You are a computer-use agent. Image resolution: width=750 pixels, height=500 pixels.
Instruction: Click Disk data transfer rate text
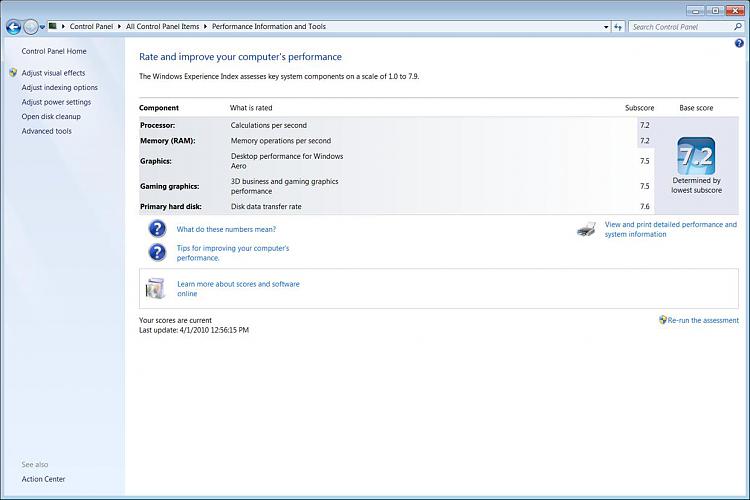pos(266,207)
